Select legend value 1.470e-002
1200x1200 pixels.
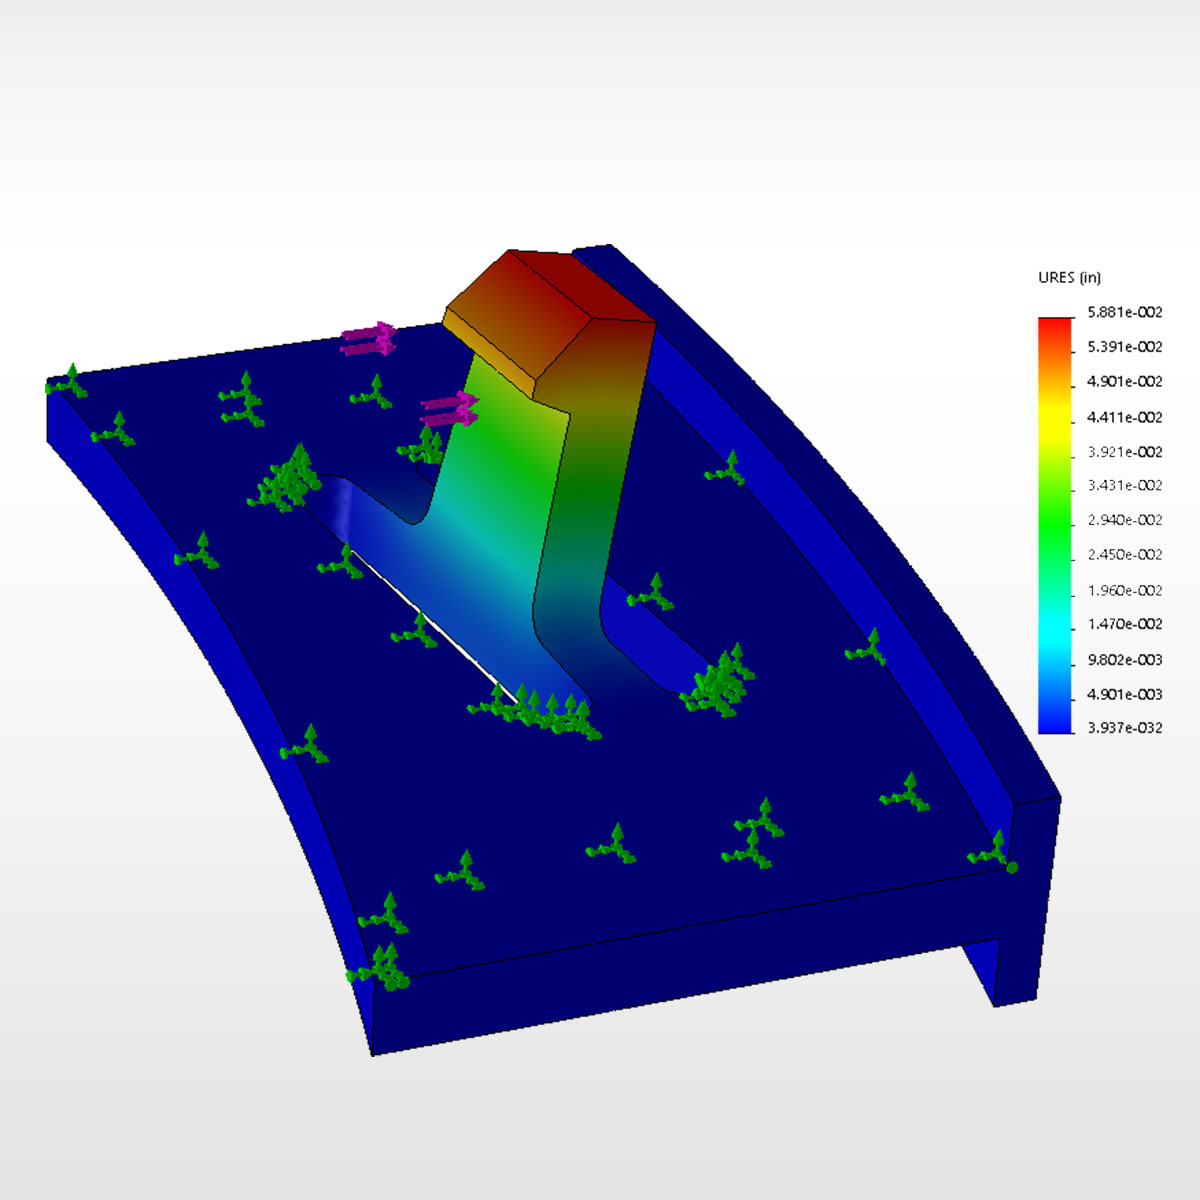point(1125,624)
